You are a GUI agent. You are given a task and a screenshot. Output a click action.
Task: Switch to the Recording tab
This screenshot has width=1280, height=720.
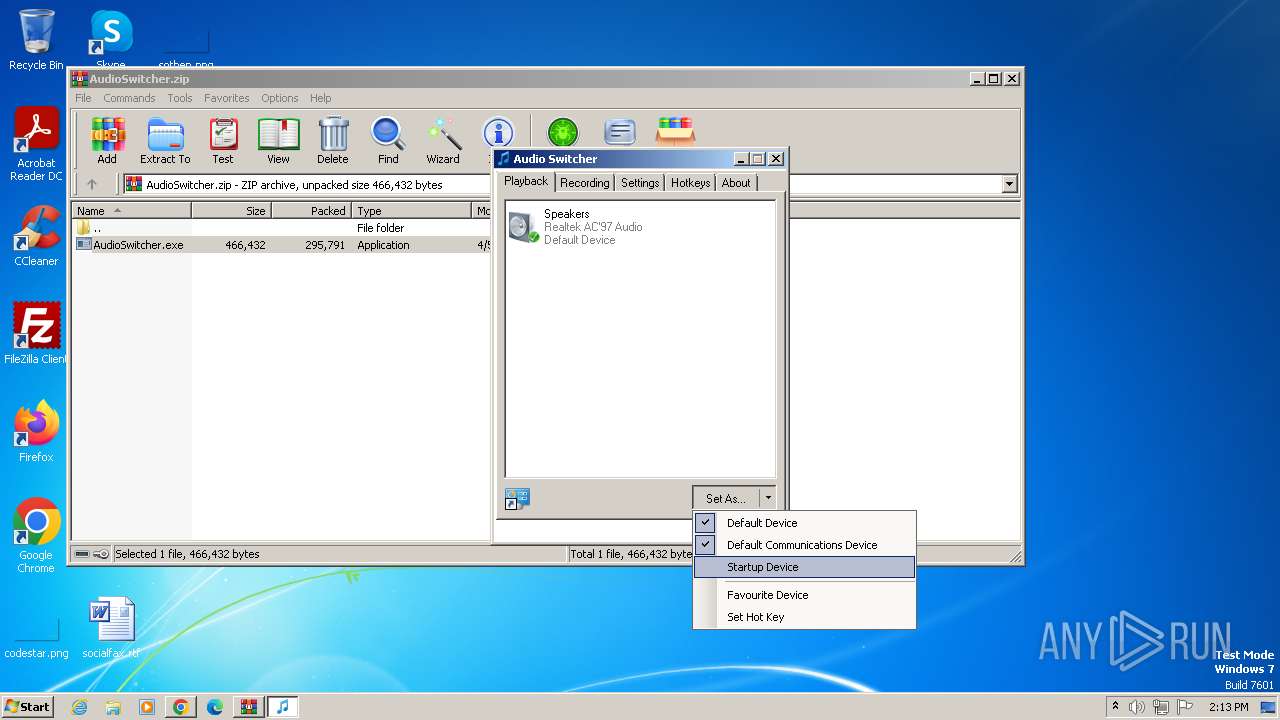584,183
